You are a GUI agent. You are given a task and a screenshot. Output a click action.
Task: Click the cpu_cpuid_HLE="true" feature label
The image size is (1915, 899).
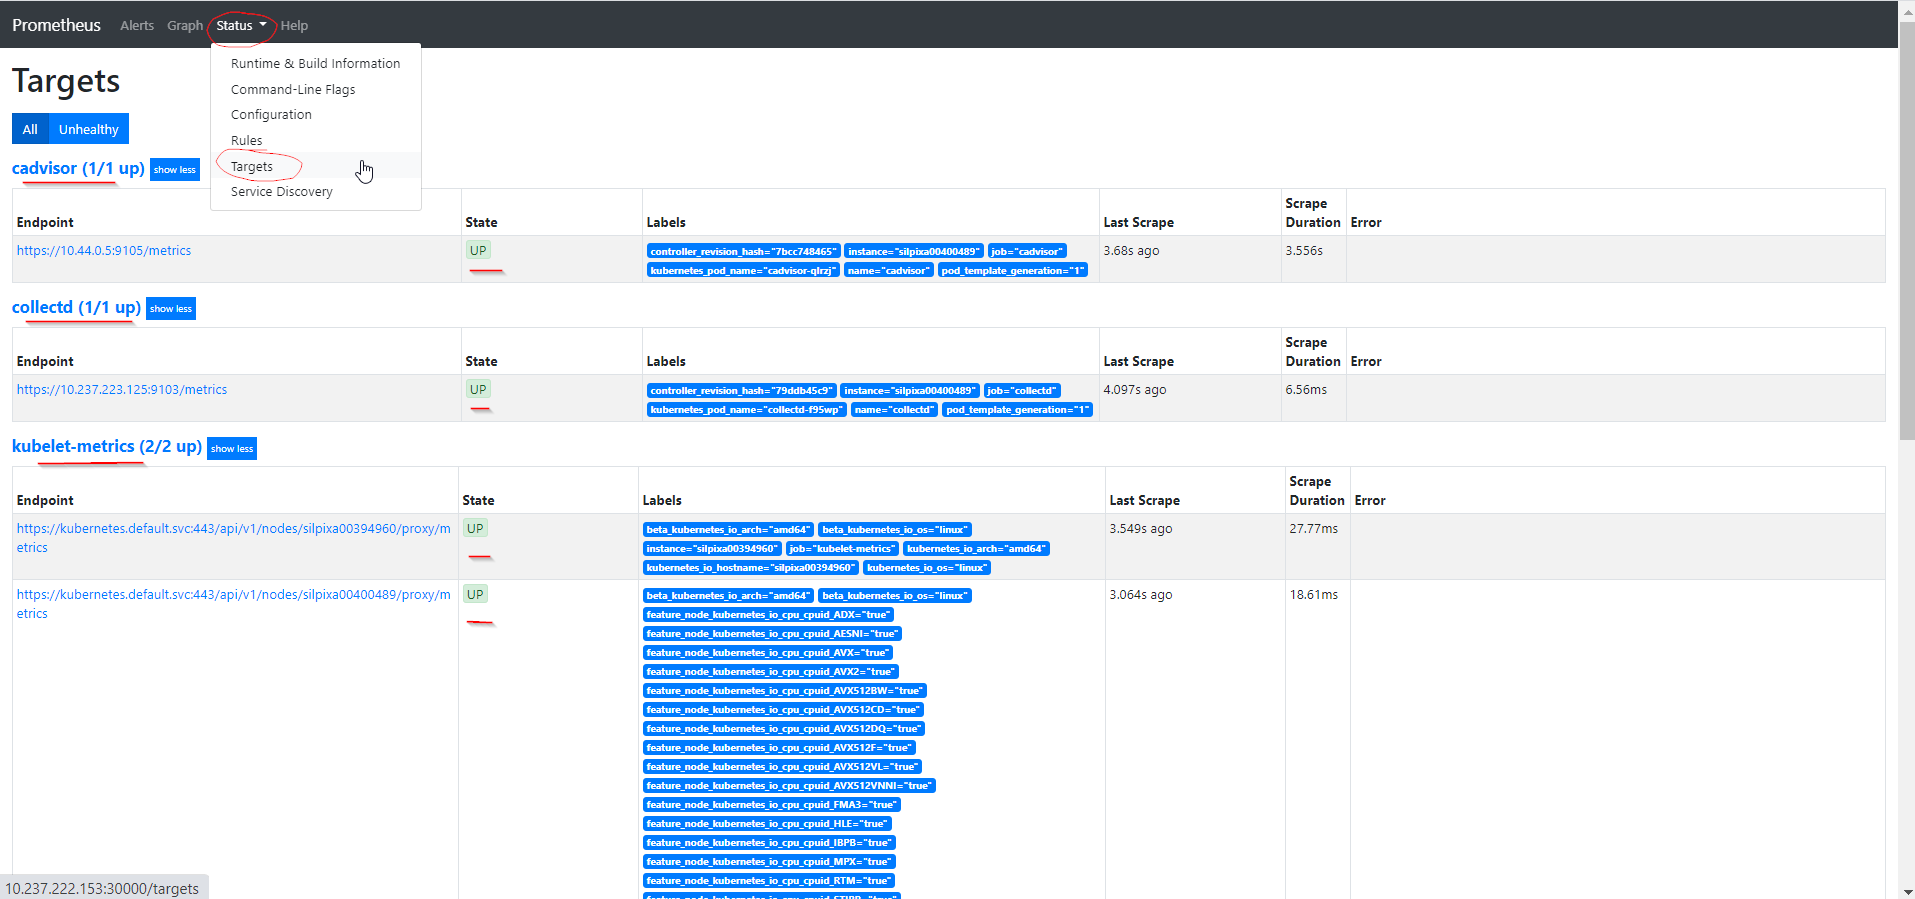(x=767, y=823)
